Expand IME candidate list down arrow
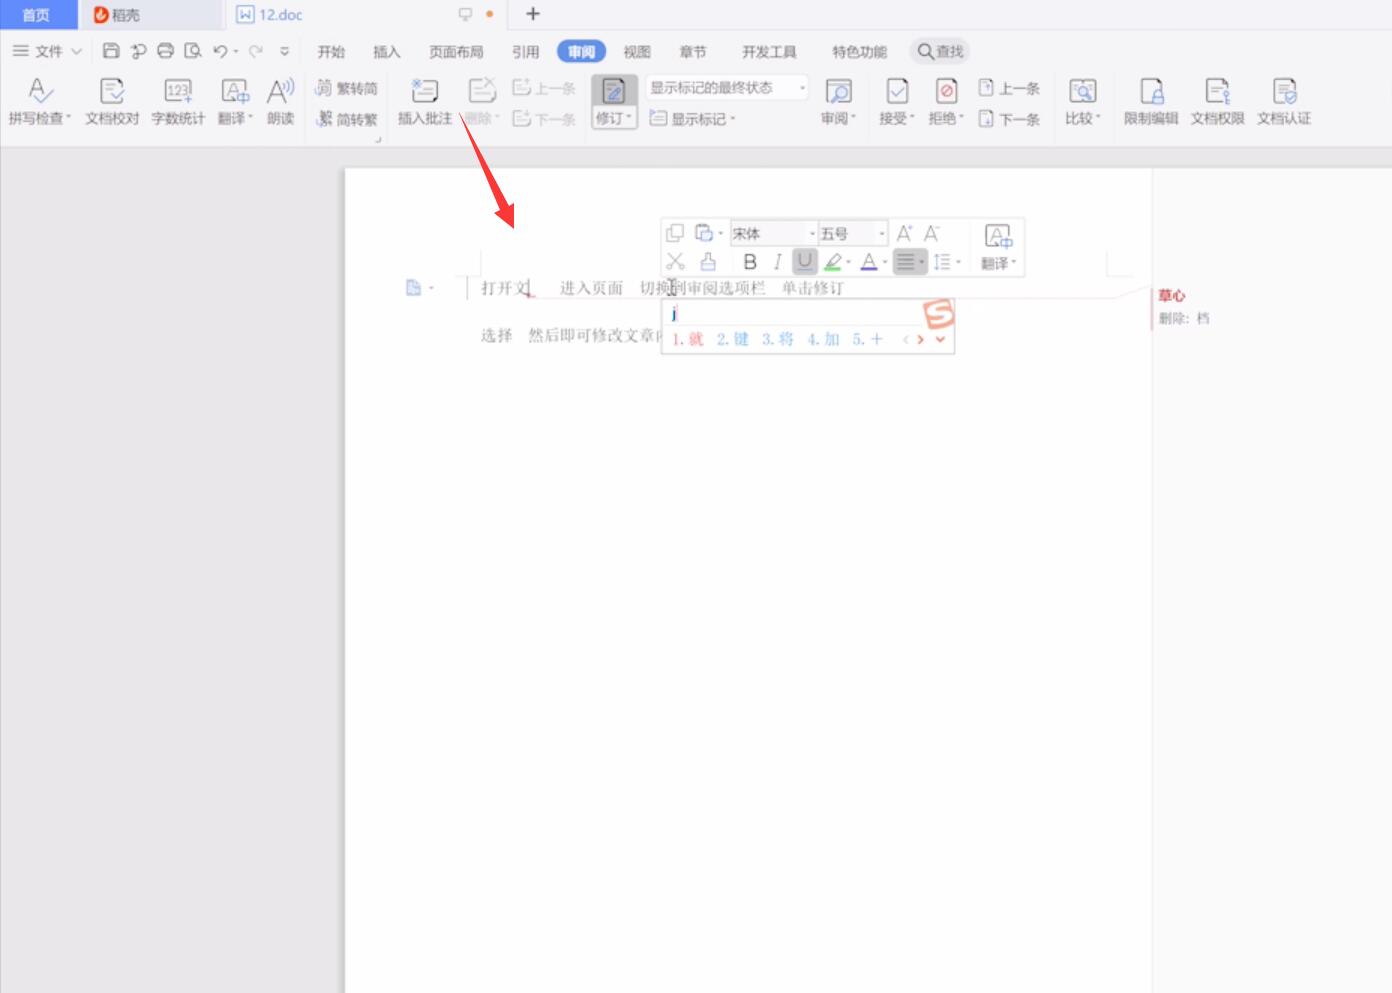1392x993 pixels. [x=940, y=339]
